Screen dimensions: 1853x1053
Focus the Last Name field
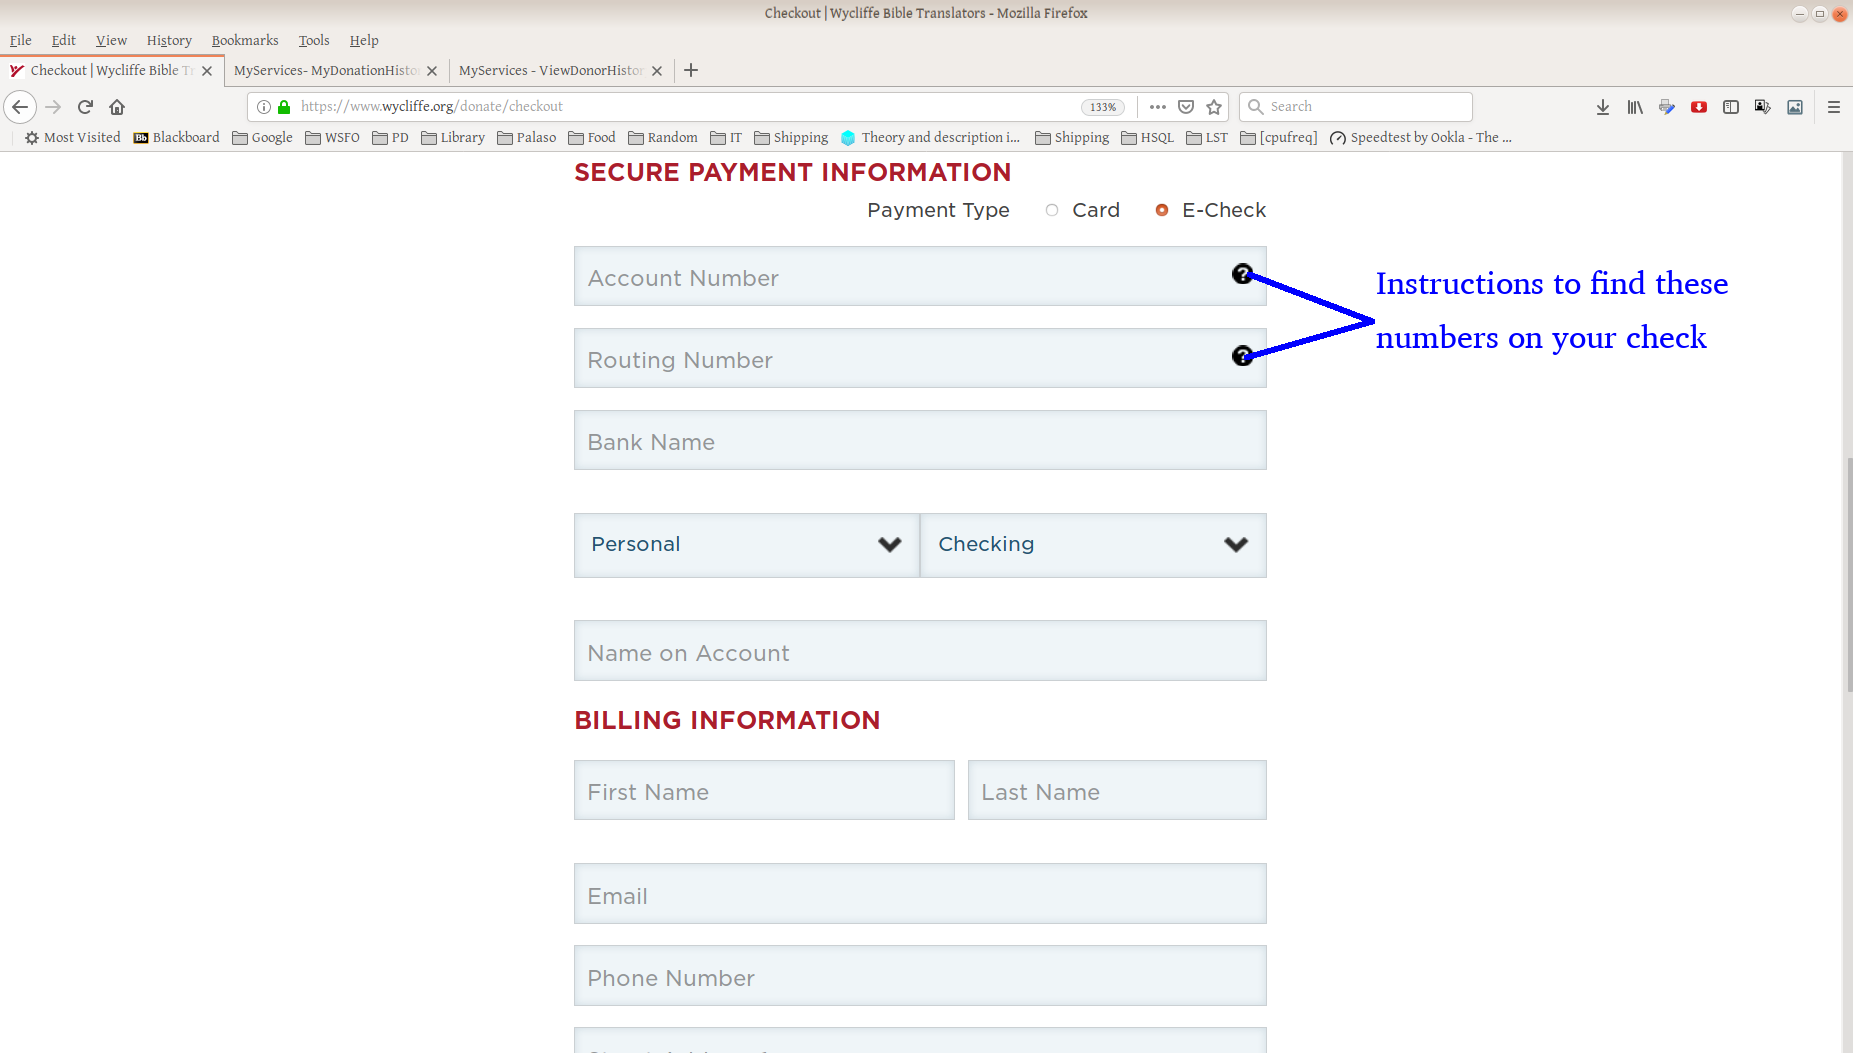coord(1117,790)
